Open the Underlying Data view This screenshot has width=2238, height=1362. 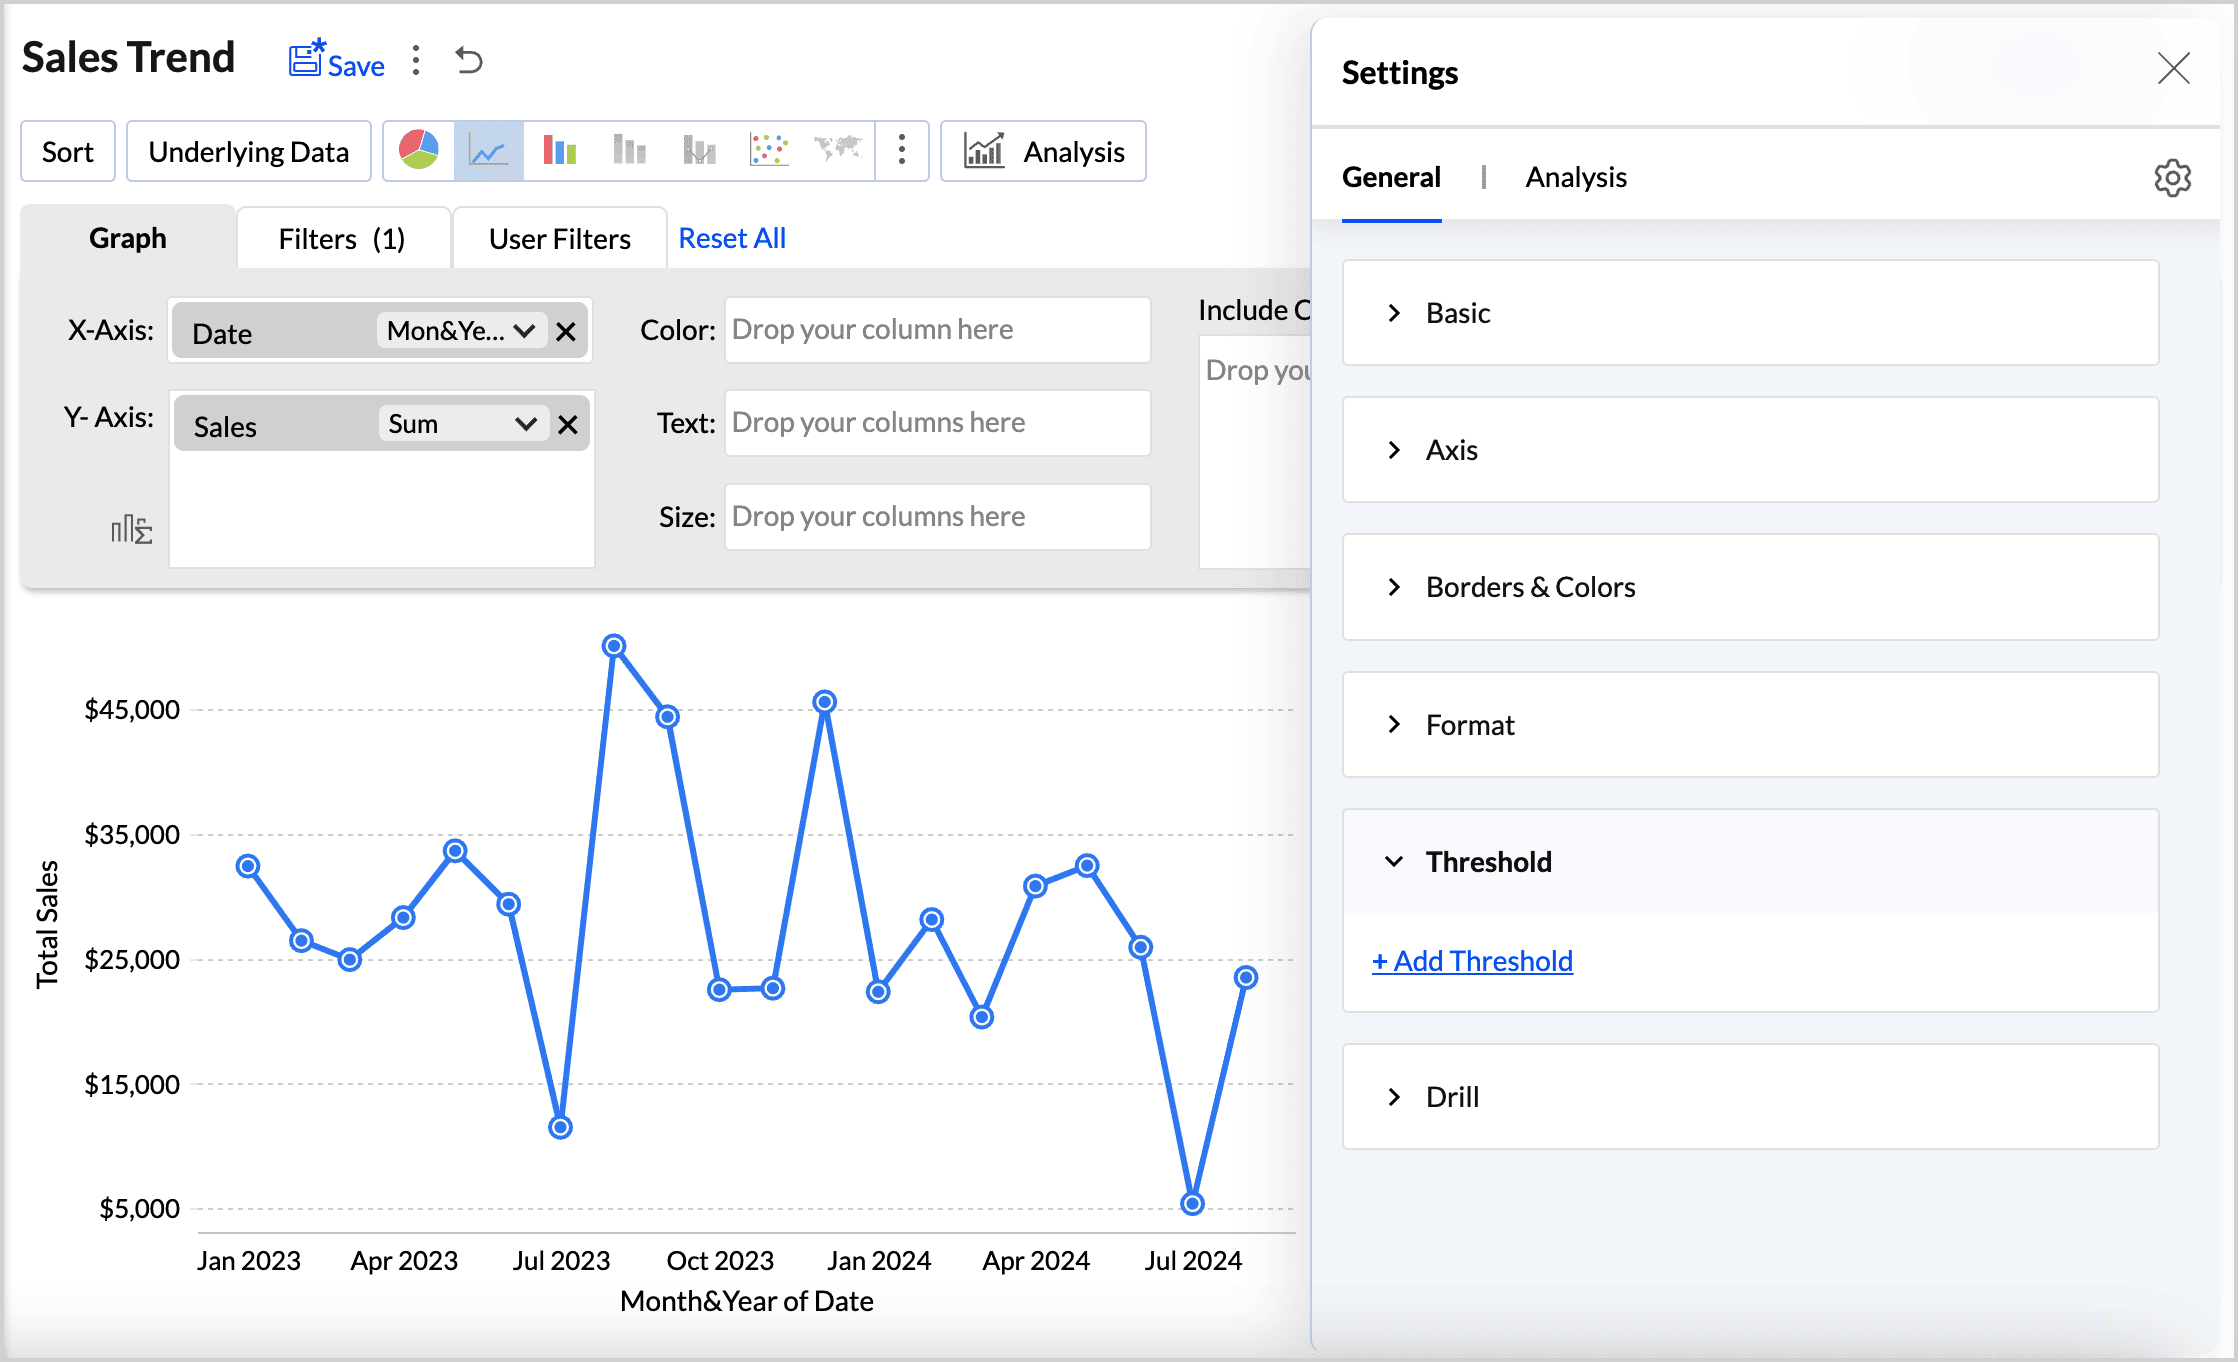[x=248, y=150]
